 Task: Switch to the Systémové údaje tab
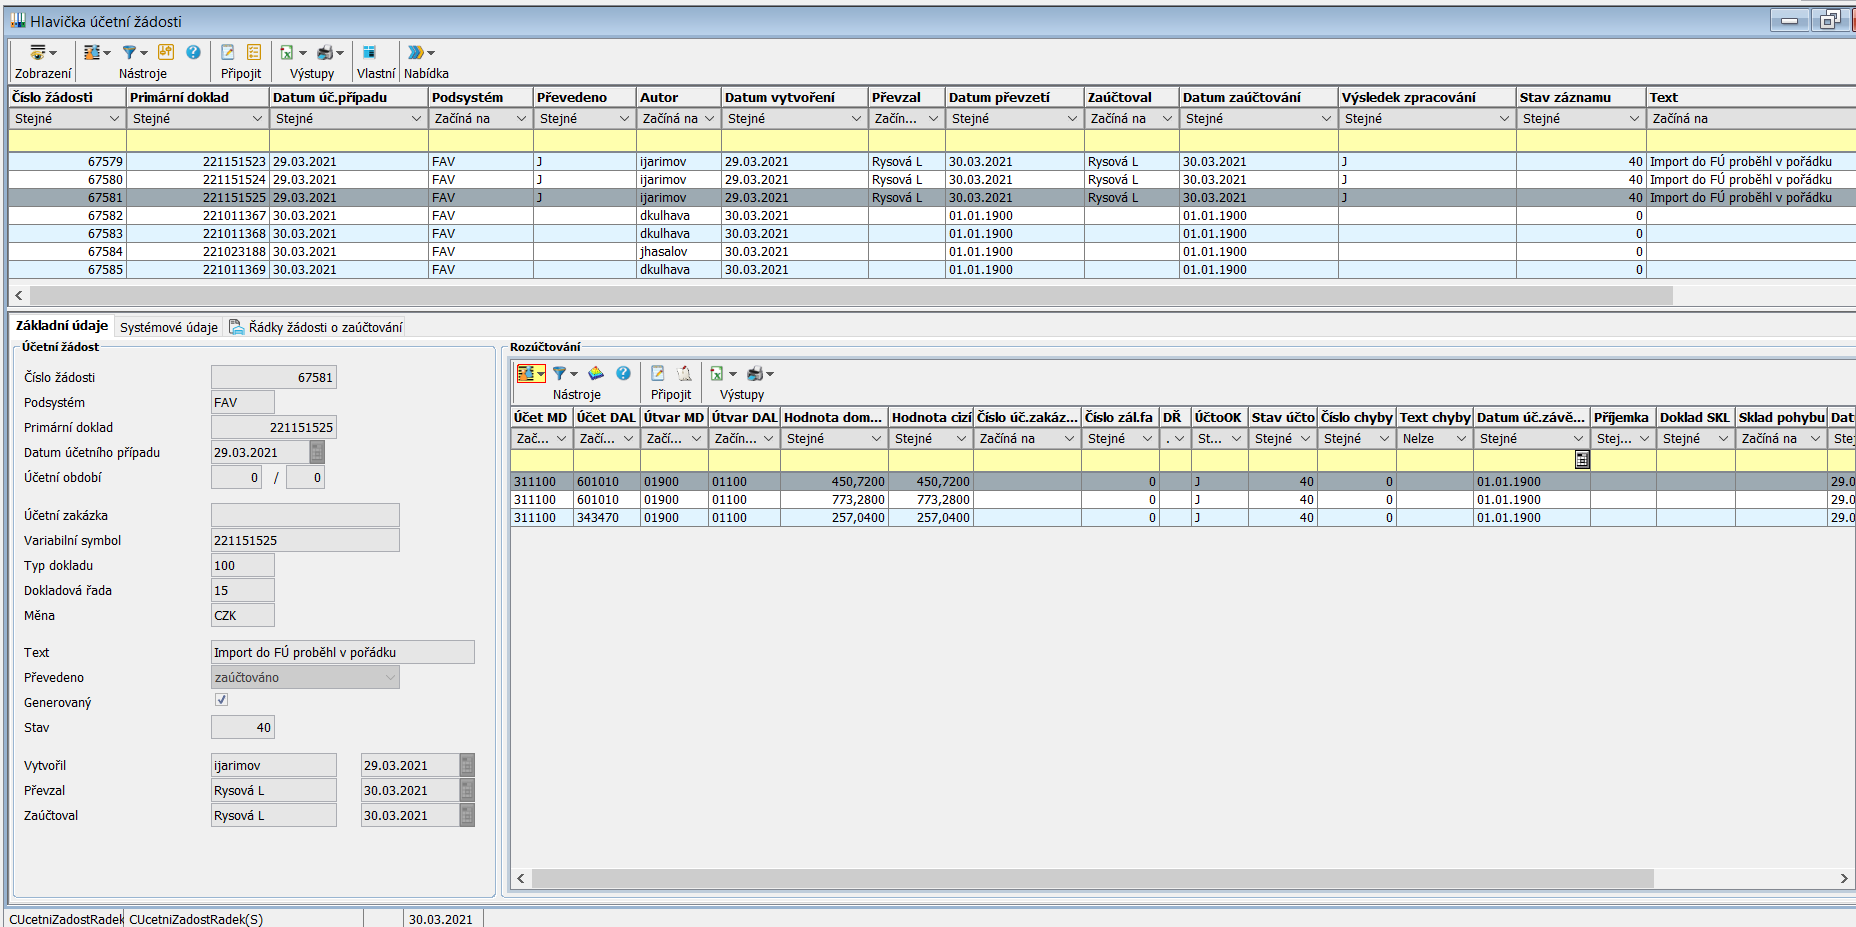click(x=168, y=327)
